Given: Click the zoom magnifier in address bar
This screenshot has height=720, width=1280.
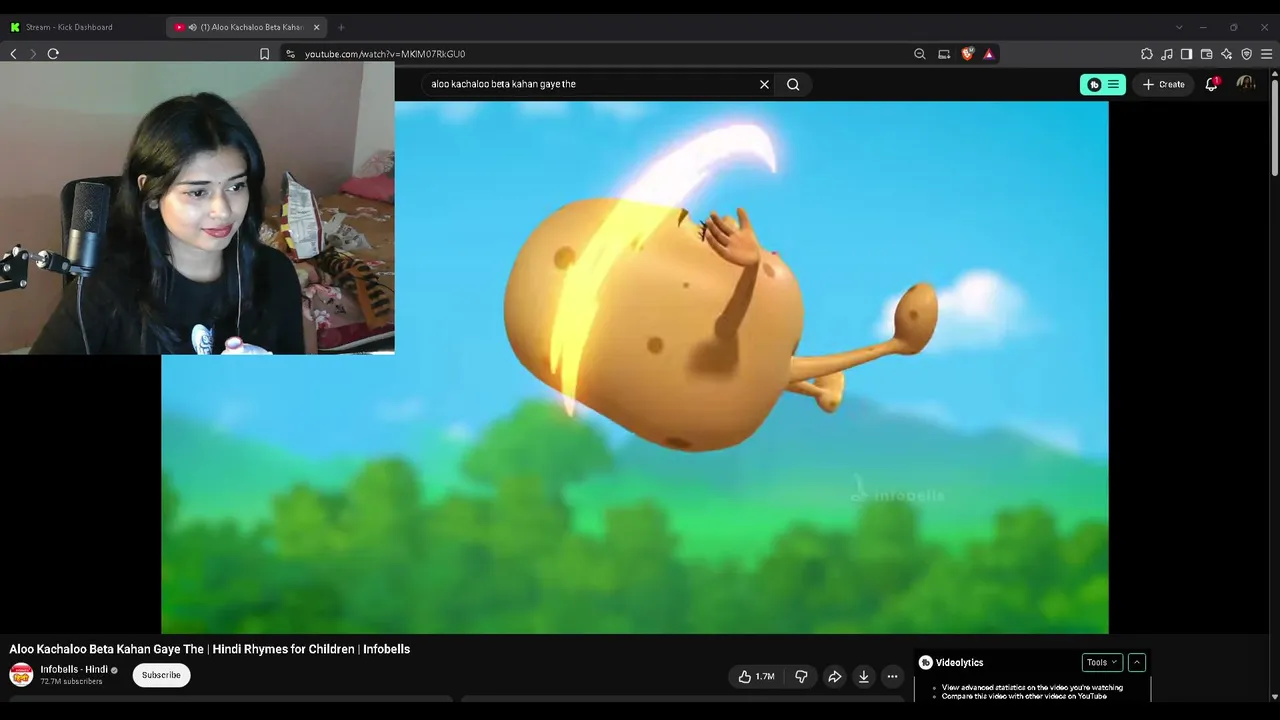Looking at the screenshot, I should click(x=920, y=54).
